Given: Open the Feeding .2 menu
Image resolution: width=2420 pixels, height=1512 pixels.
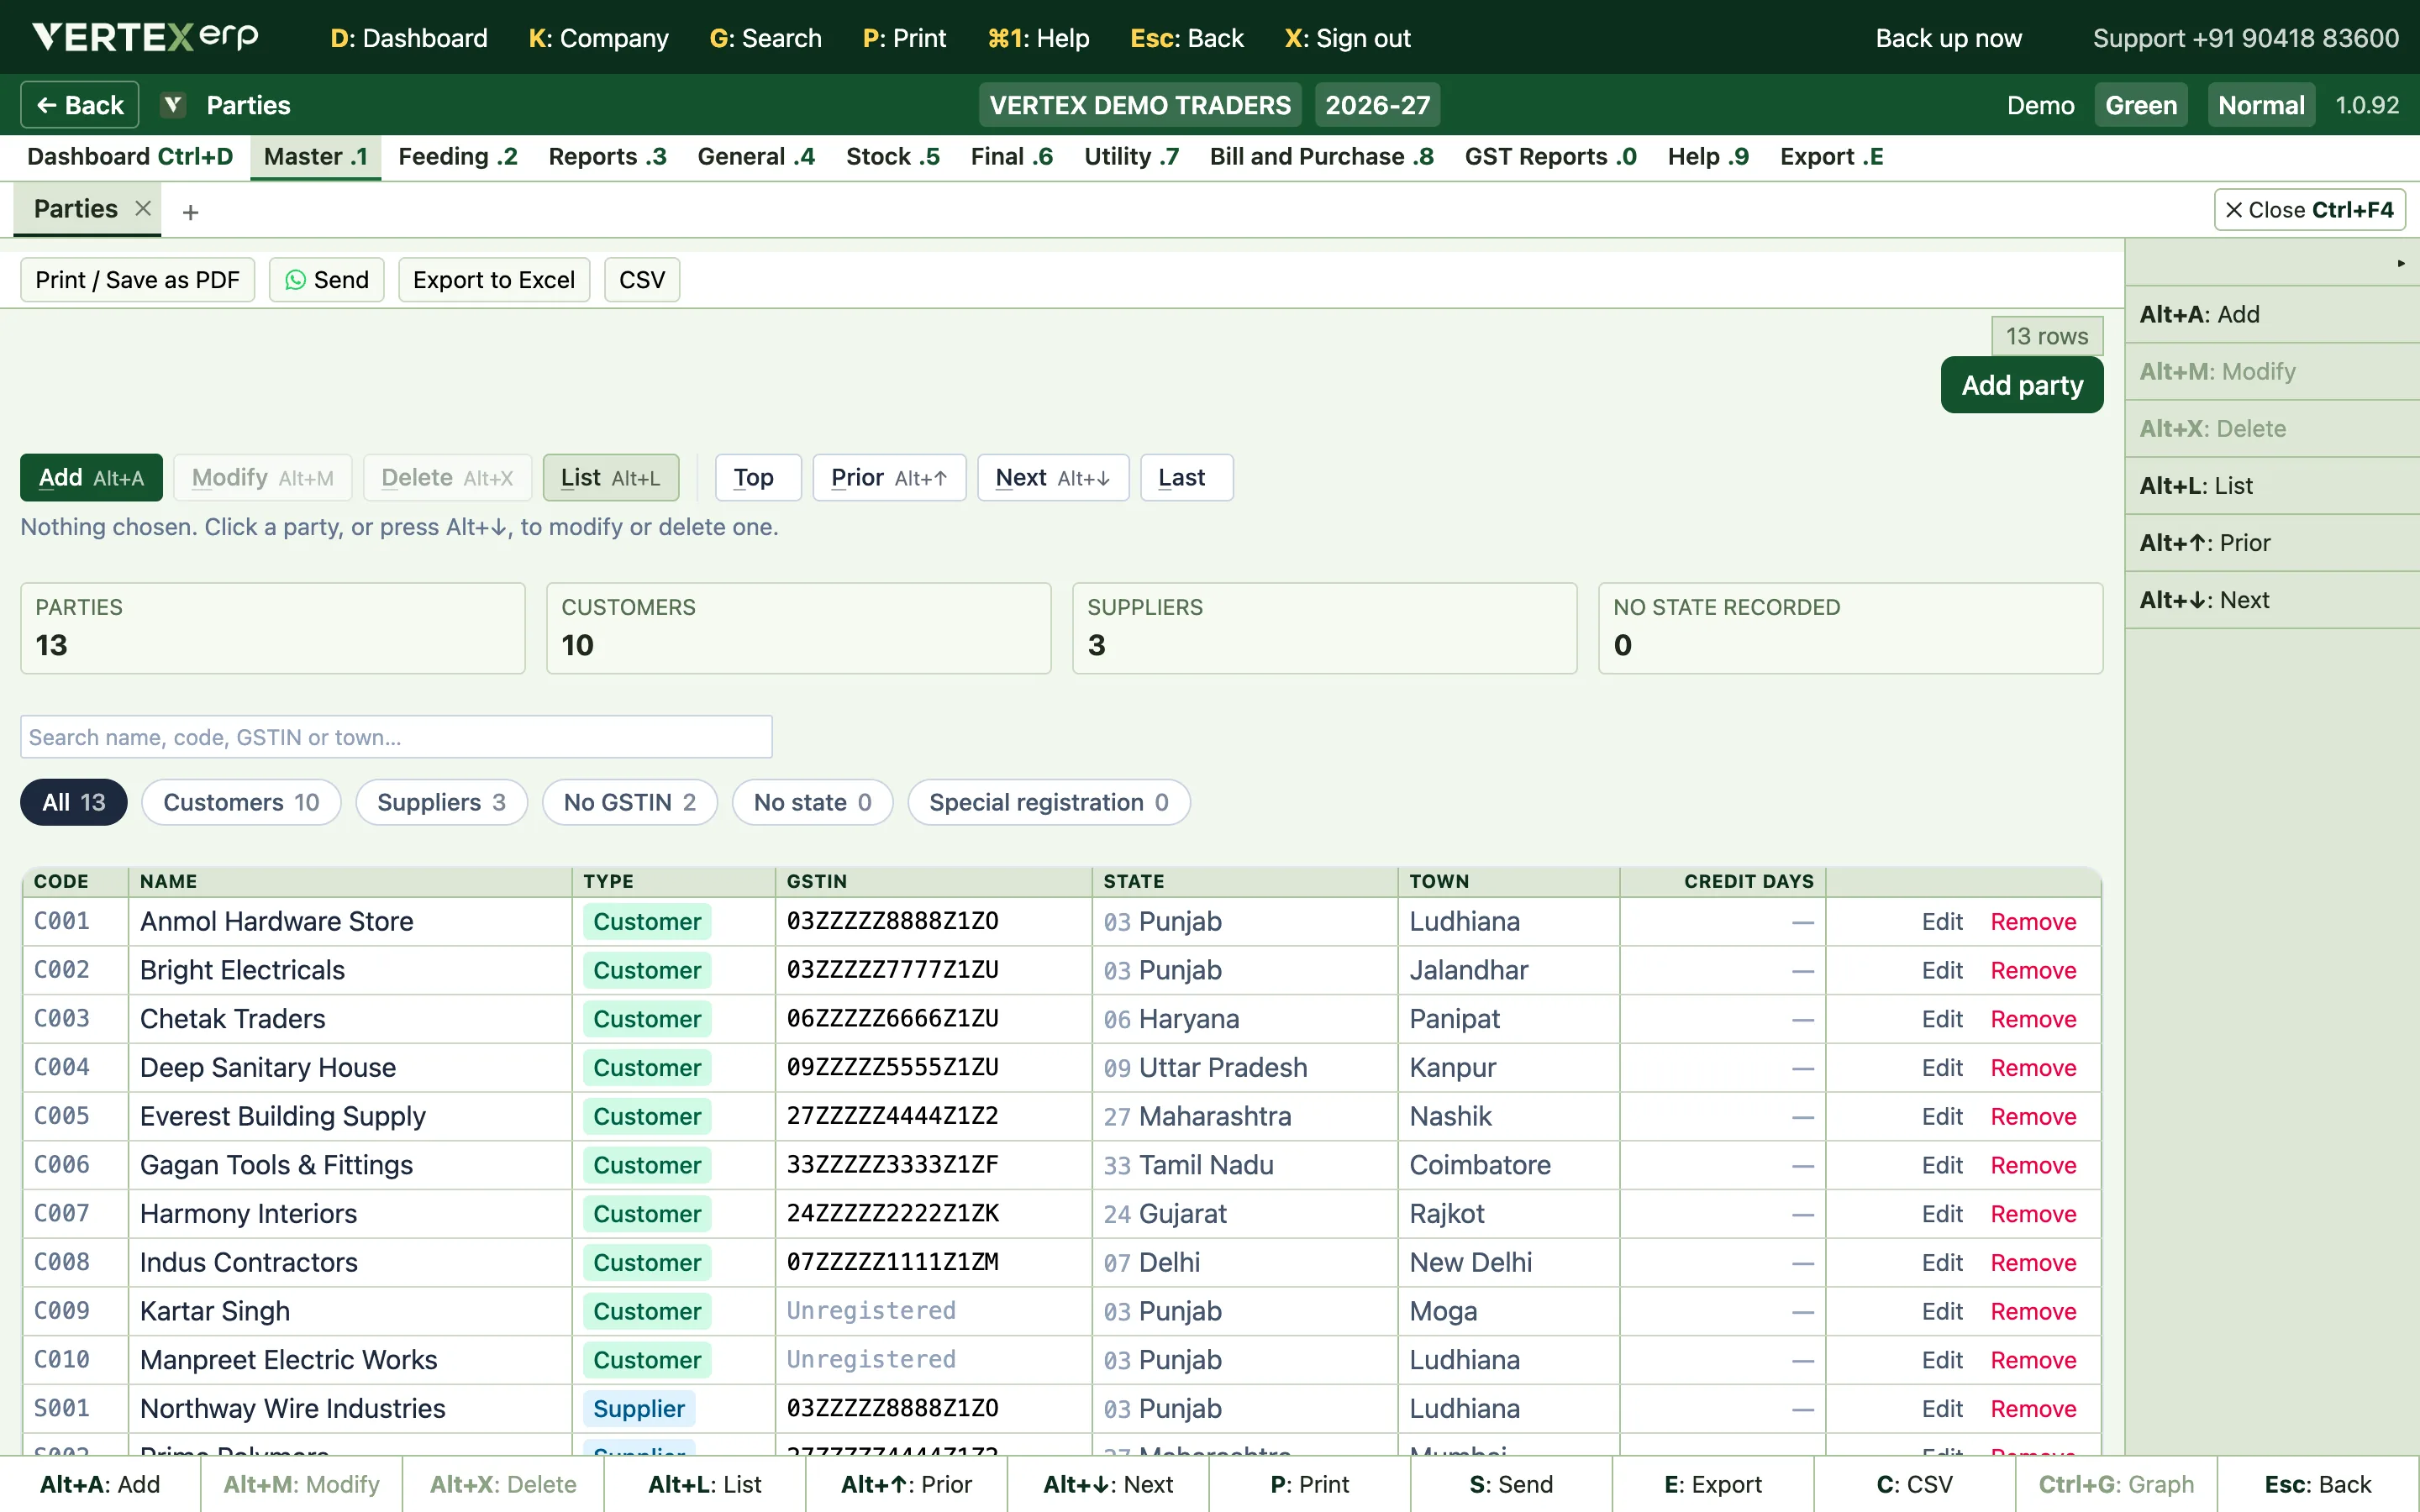Looking at the screenshot, I should click(458, 157).
